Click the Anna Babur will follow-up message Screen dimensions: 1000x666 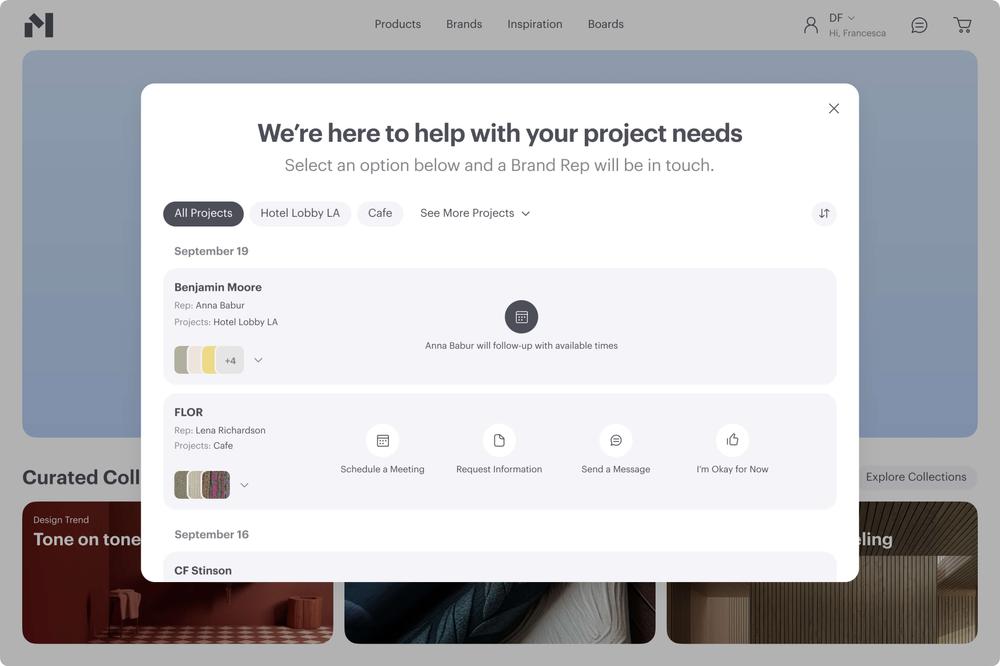(x=521, y=345)
